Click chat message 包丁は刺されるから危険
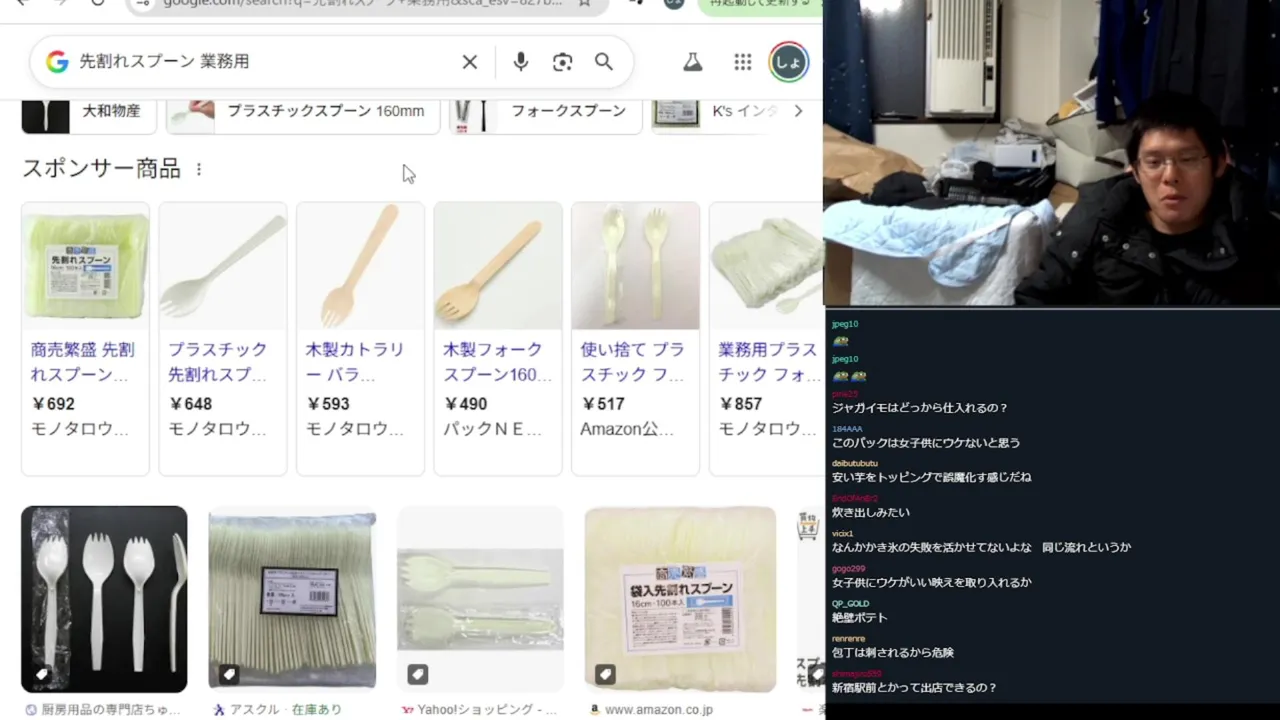The width and height of the screenshot is (1280, 720). [x=893, y=653]
